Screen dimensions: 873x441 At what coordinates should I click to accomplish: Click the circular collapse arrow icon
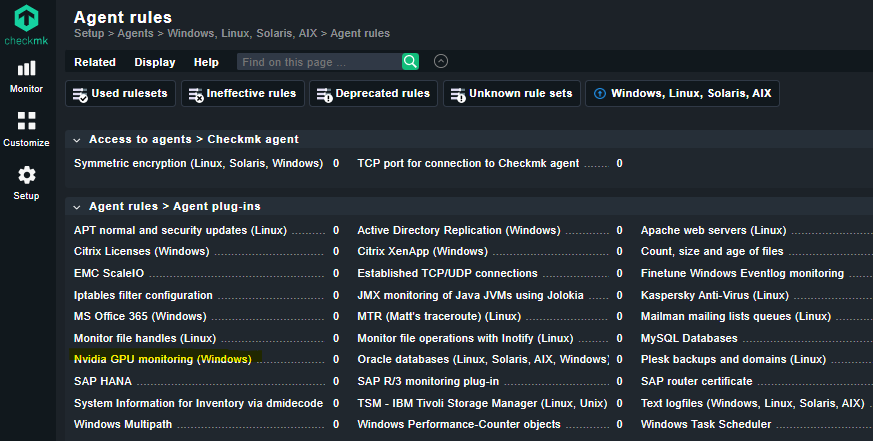[x=441, y=61]
